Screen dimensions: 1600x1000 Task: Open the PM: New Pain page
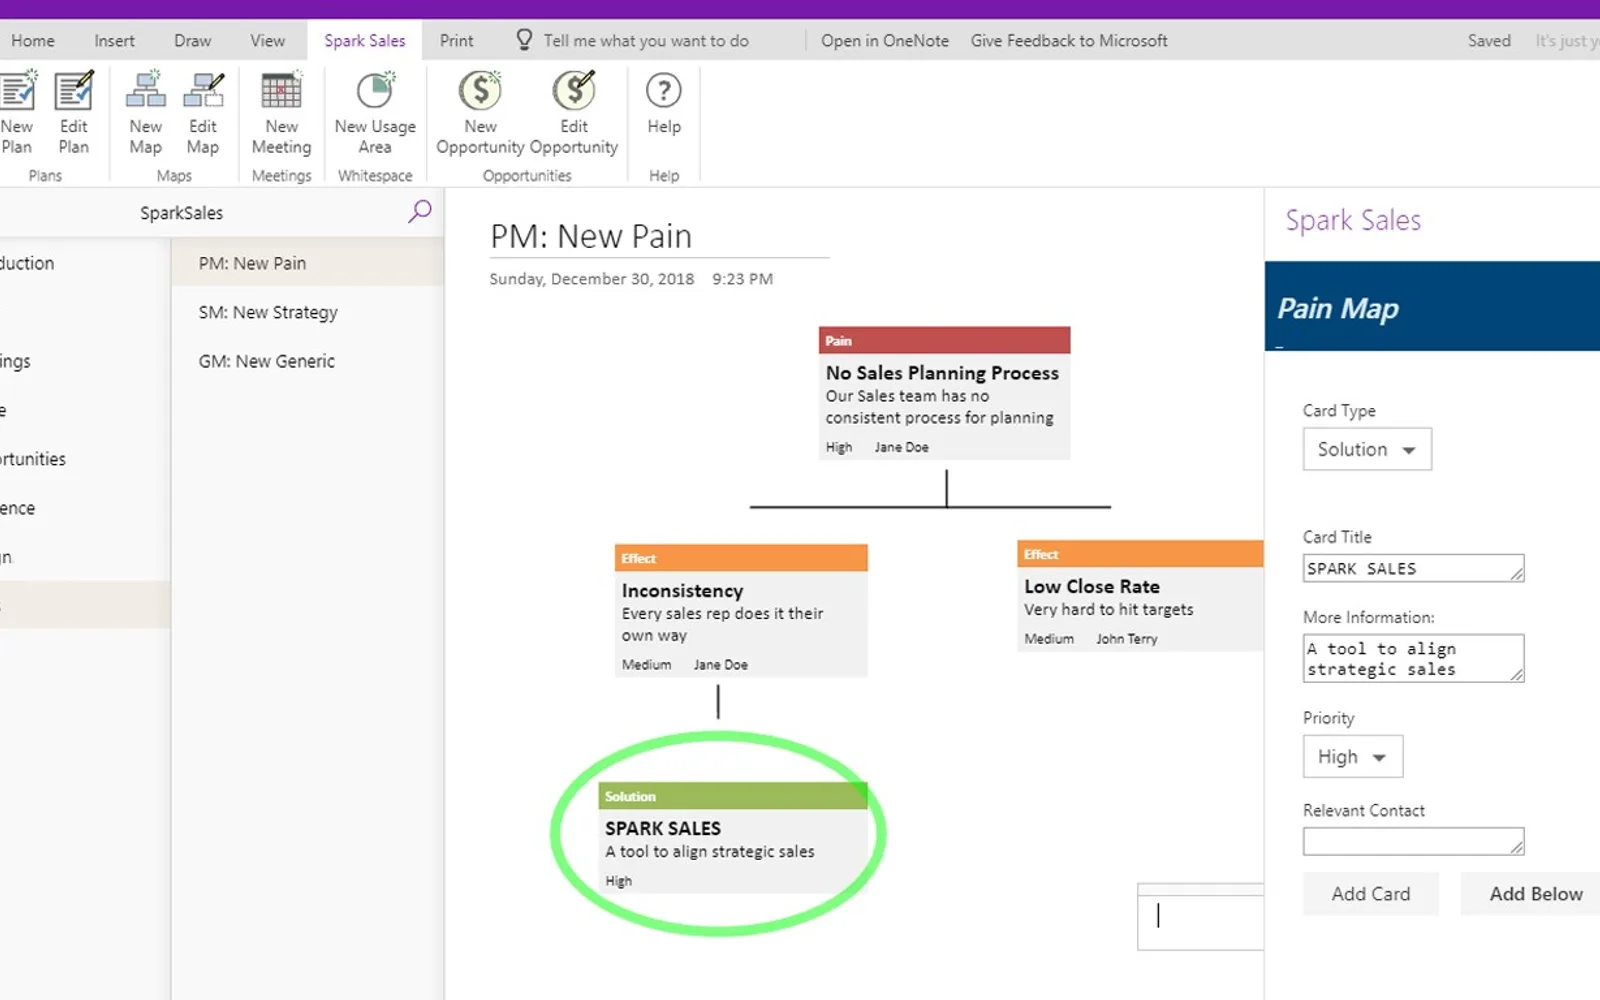(307, 263)
